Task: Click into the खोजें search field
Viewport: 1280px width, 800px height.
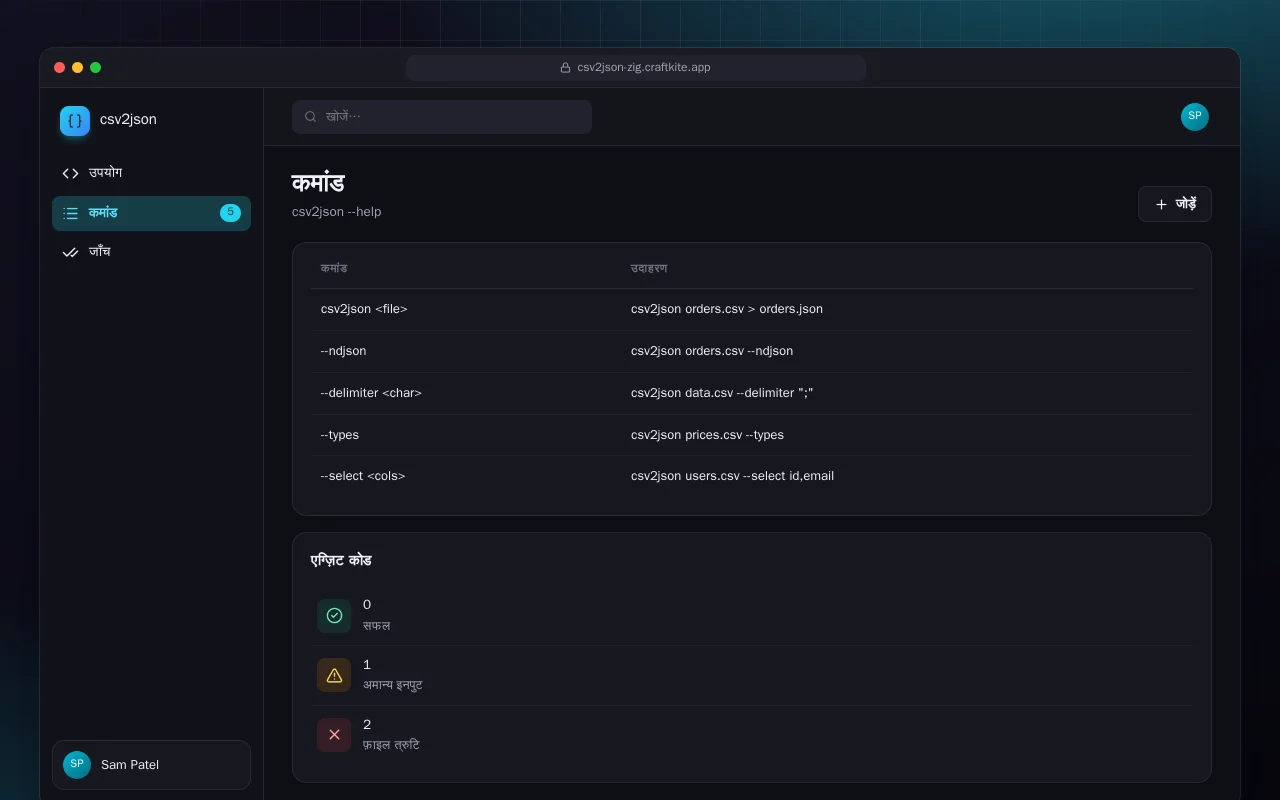Action: (442, 117)
